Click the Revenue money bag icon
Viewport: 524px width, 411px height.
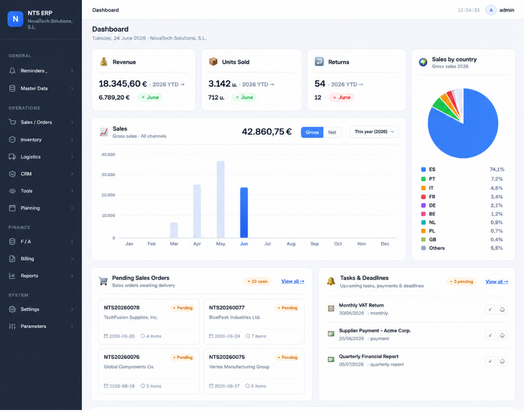104,62
